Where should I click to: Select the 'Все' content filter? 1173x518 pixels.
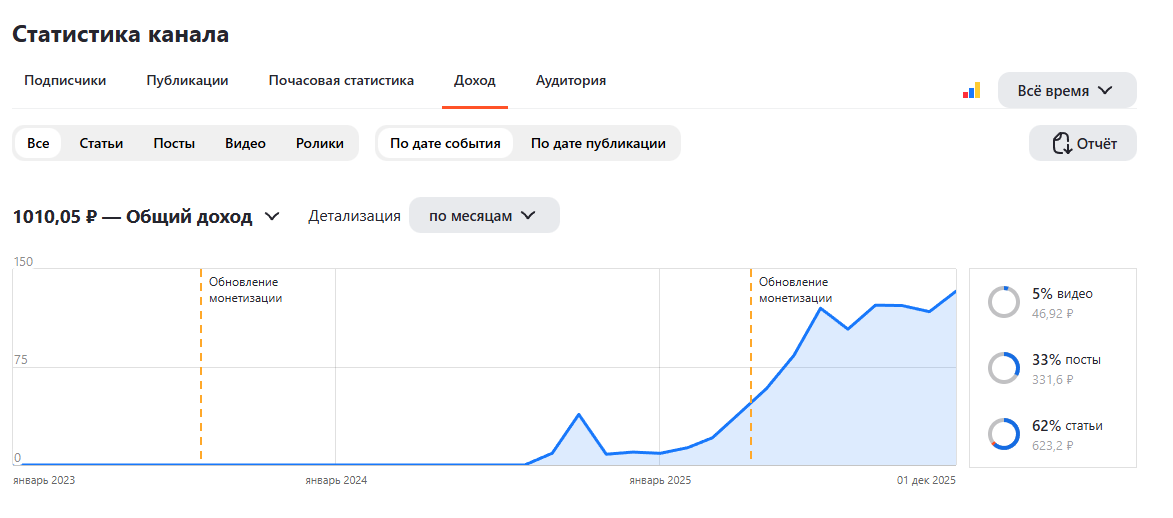pyautogui.click(x=37, y=143)
